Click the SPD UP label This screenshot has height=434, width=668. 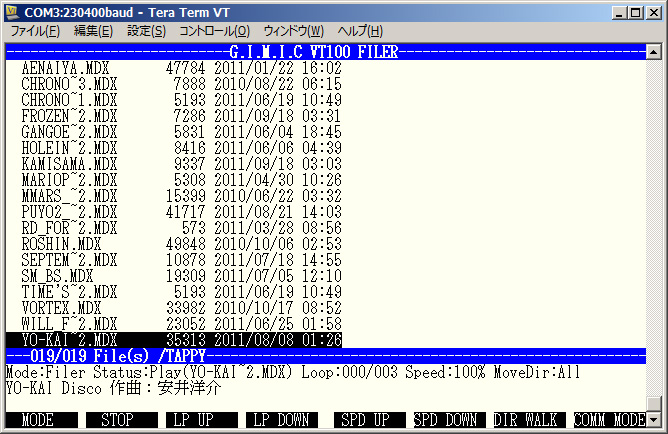pyautogui.click(x=362, y=420)
